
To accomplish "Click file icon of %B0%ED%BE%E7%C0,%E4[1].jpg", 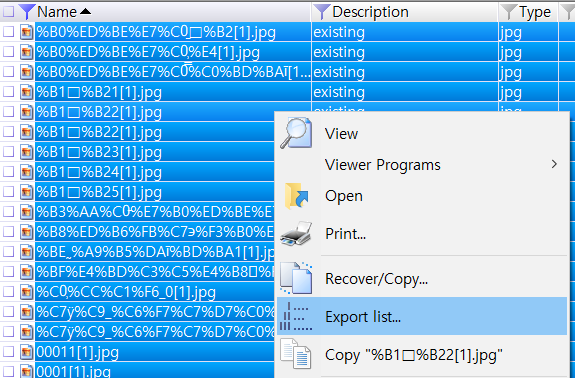I will [x=26, y=52].
